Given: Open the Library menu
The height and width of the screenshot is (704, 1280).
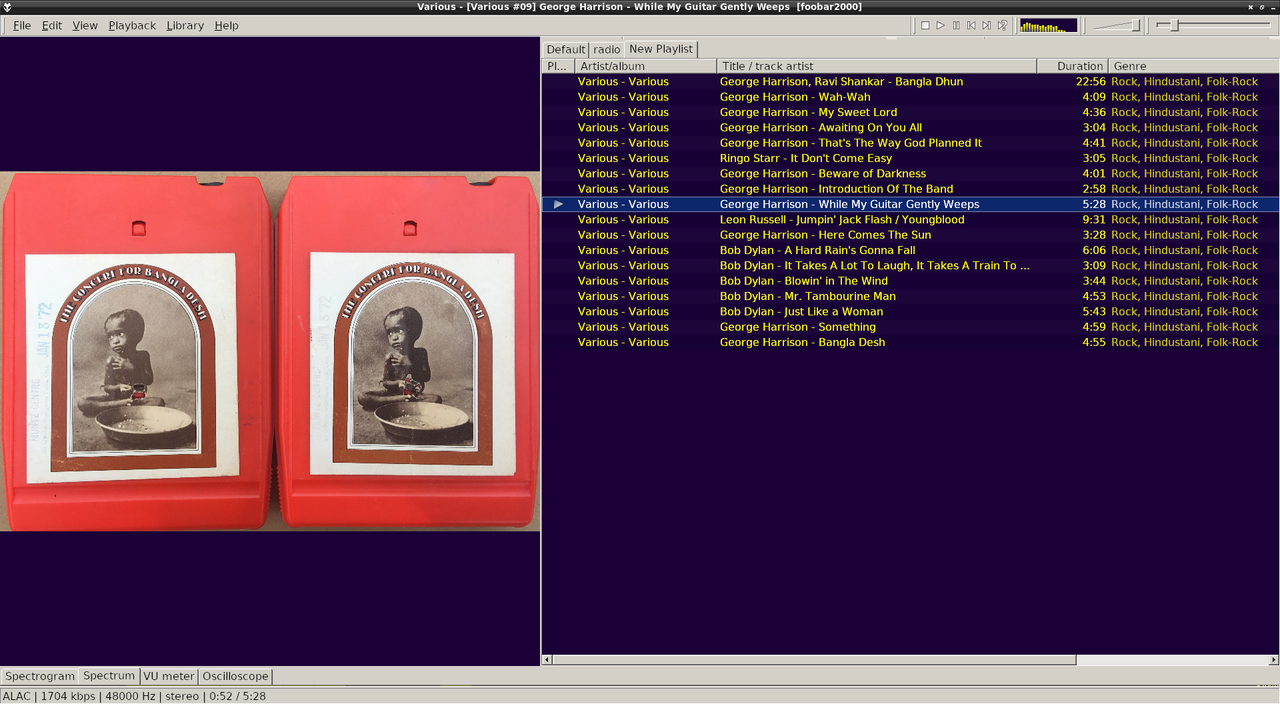Looking at the screenshot, I should click(185, 25).
